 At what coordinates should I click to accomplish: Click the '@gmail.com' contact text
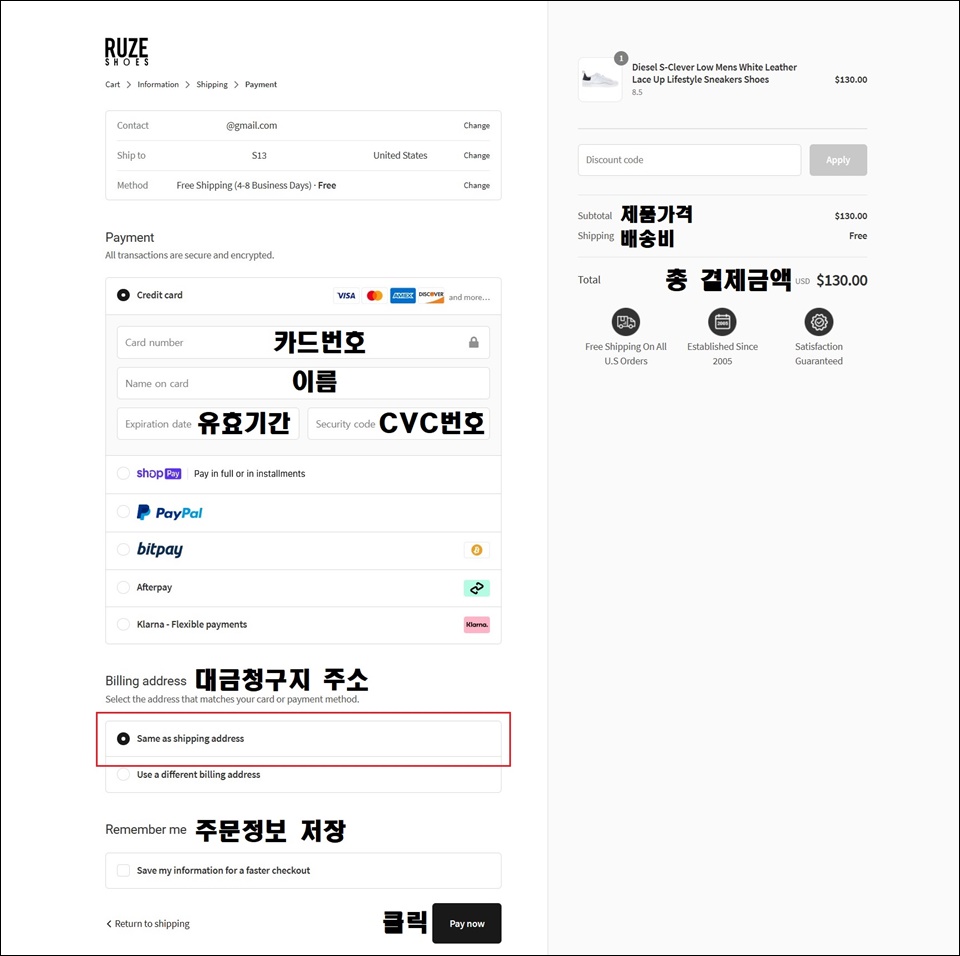click(x=252, y=126)
